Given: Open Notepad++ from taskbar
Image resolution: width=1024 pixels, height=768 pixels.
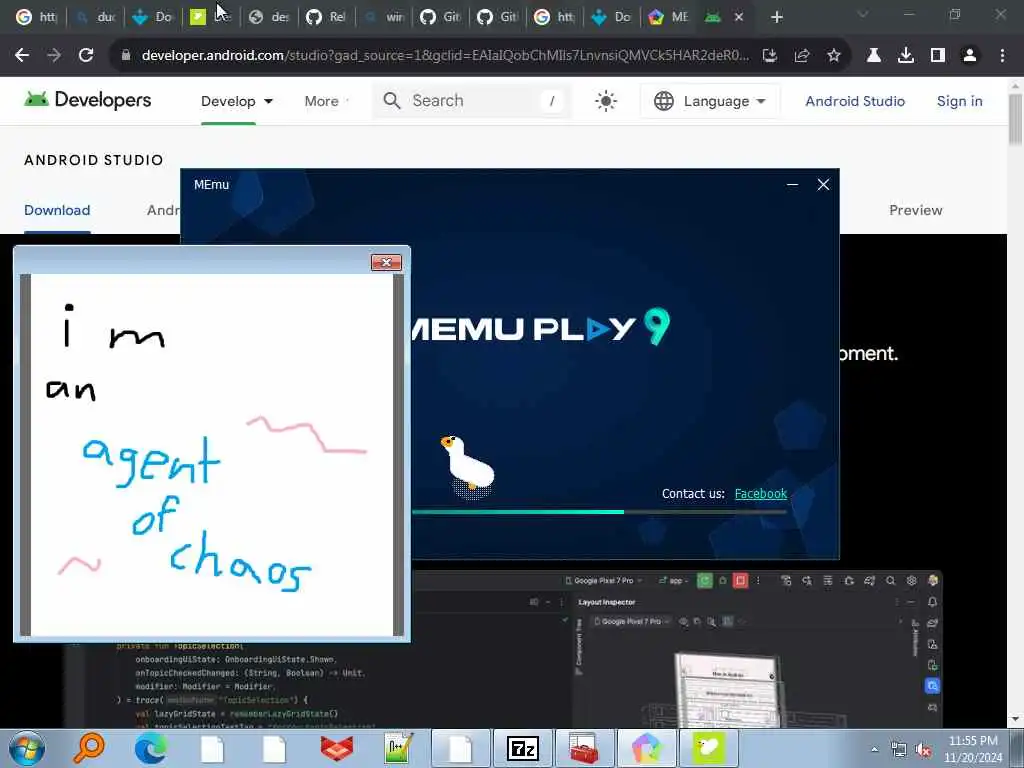Looking at the screenshot, I should (x=398, y=748).
